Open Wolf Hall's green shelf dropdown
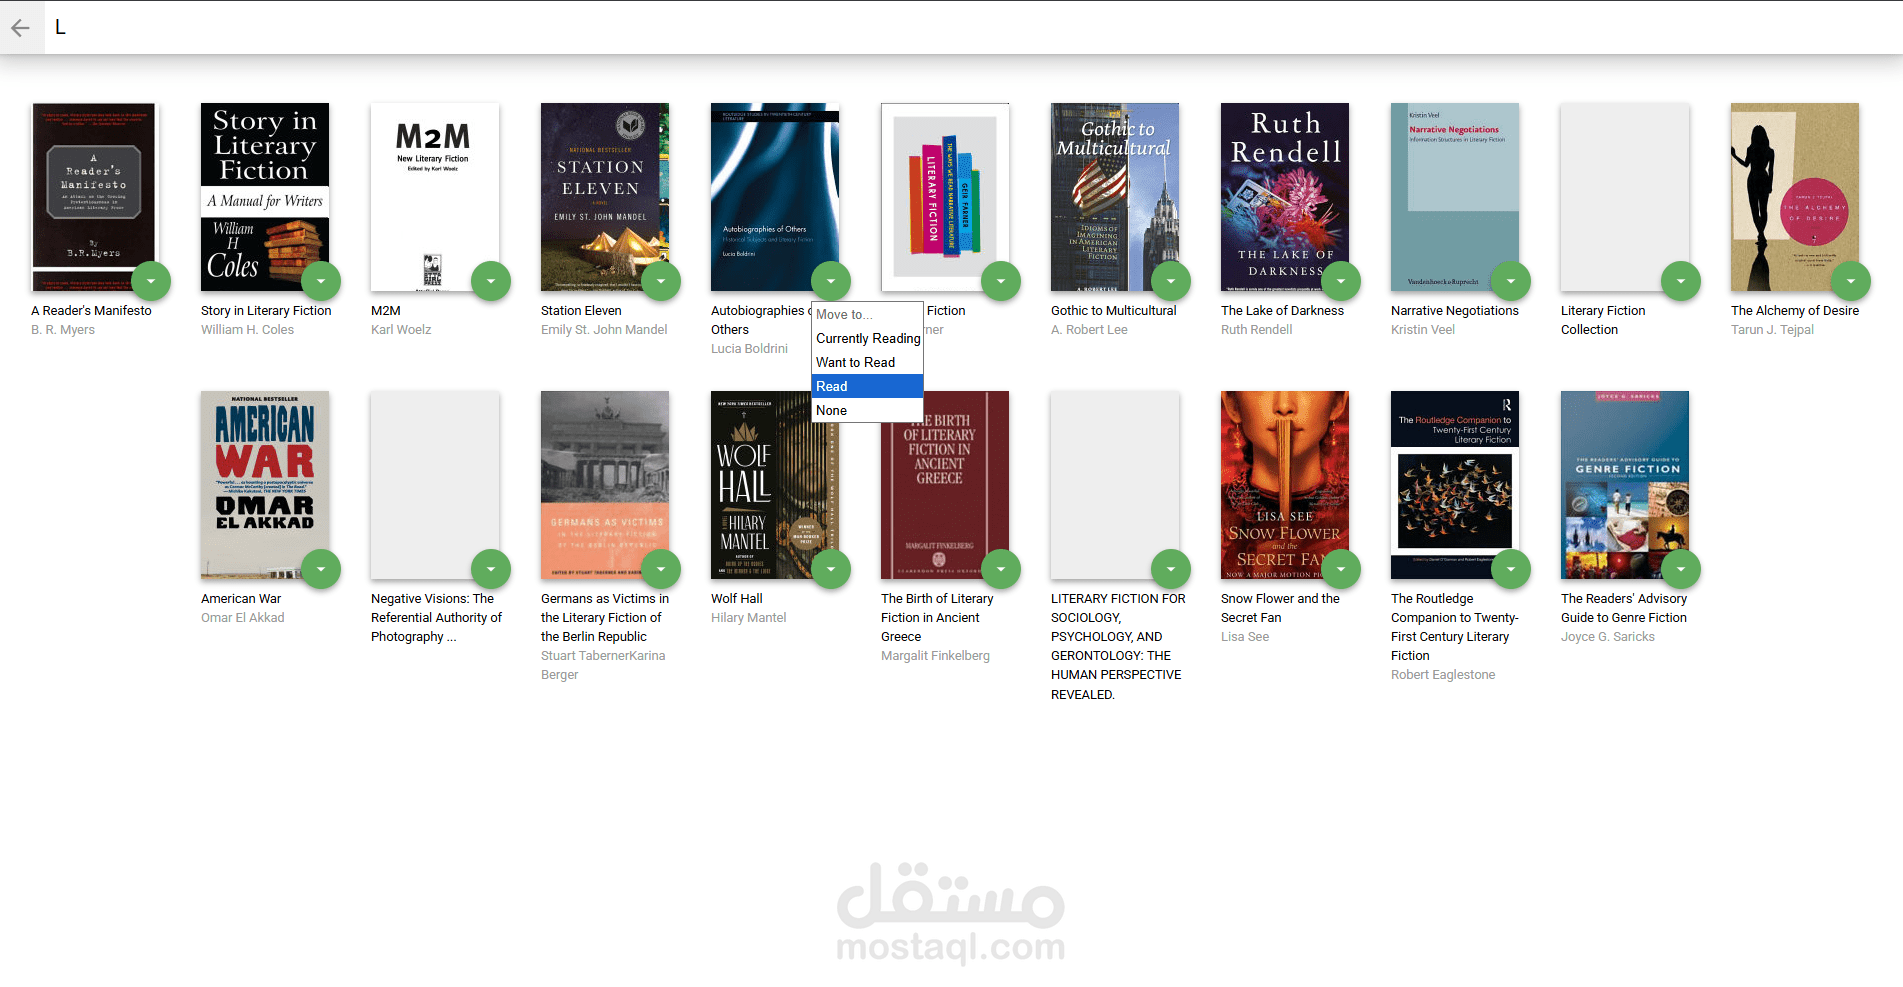Viewport: 1903px width, 987px height. [x=831, y=569]
